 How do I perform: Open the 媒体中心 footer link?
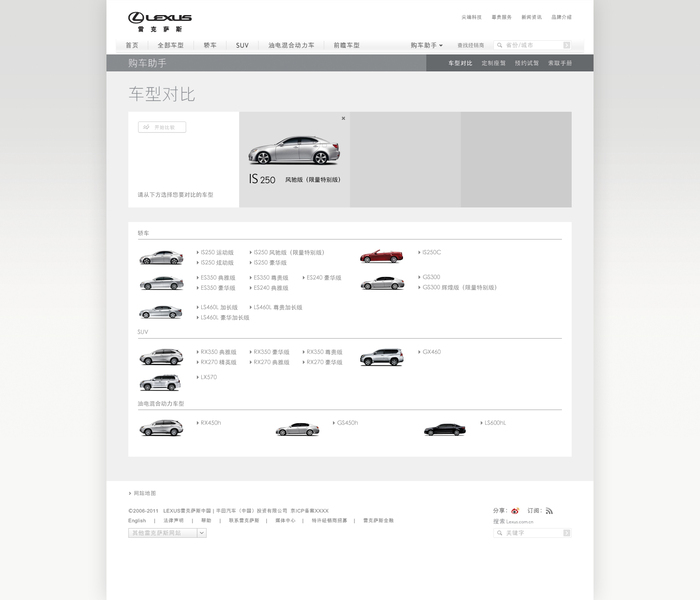pos(285,521)
